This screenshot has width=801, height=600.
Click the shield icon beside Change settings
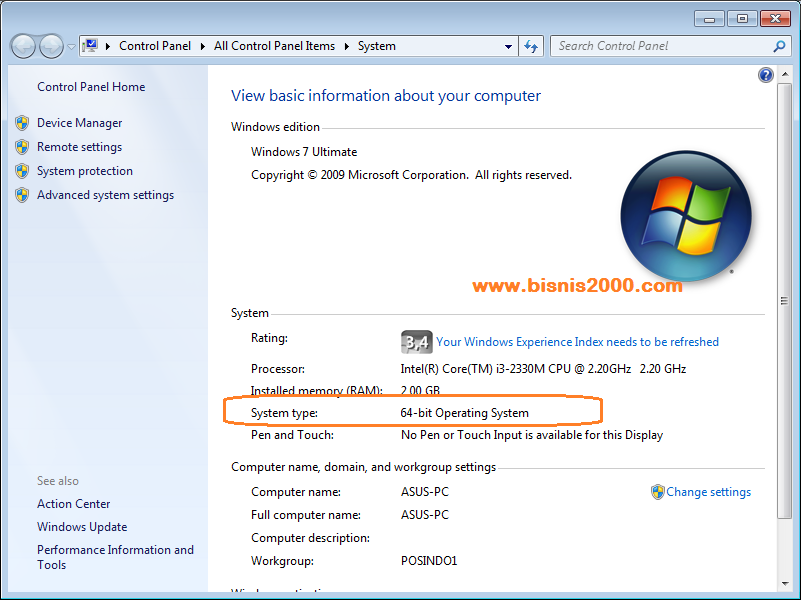click(657, 491)
